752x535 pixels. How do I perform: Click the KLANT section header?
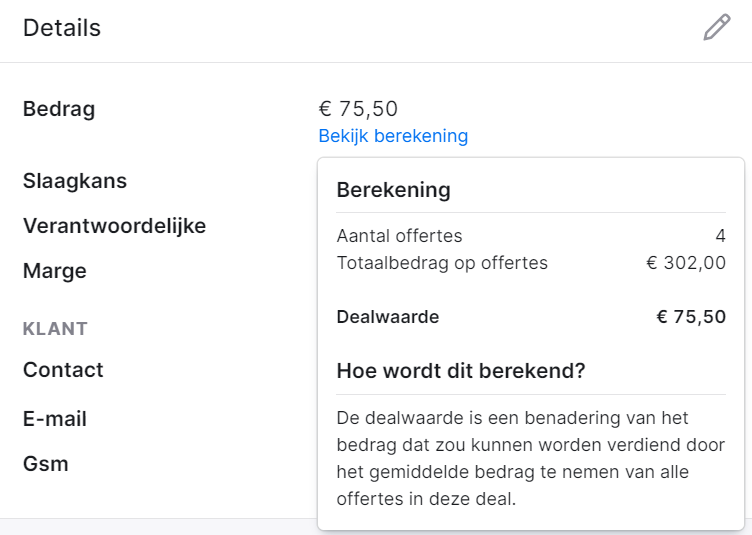click(x=55, y=329)
